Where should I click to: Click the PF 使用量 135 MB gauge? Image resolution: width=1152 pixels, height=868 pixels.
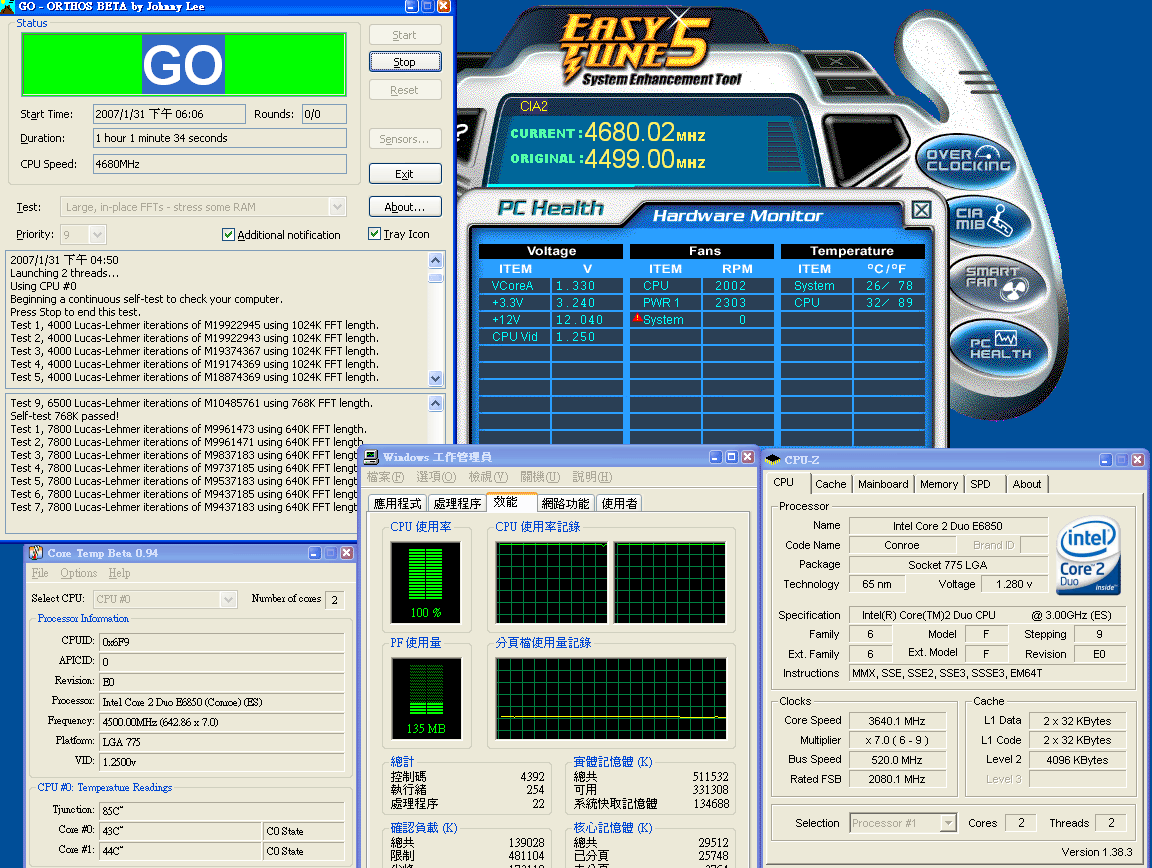[x=426, y=698]
